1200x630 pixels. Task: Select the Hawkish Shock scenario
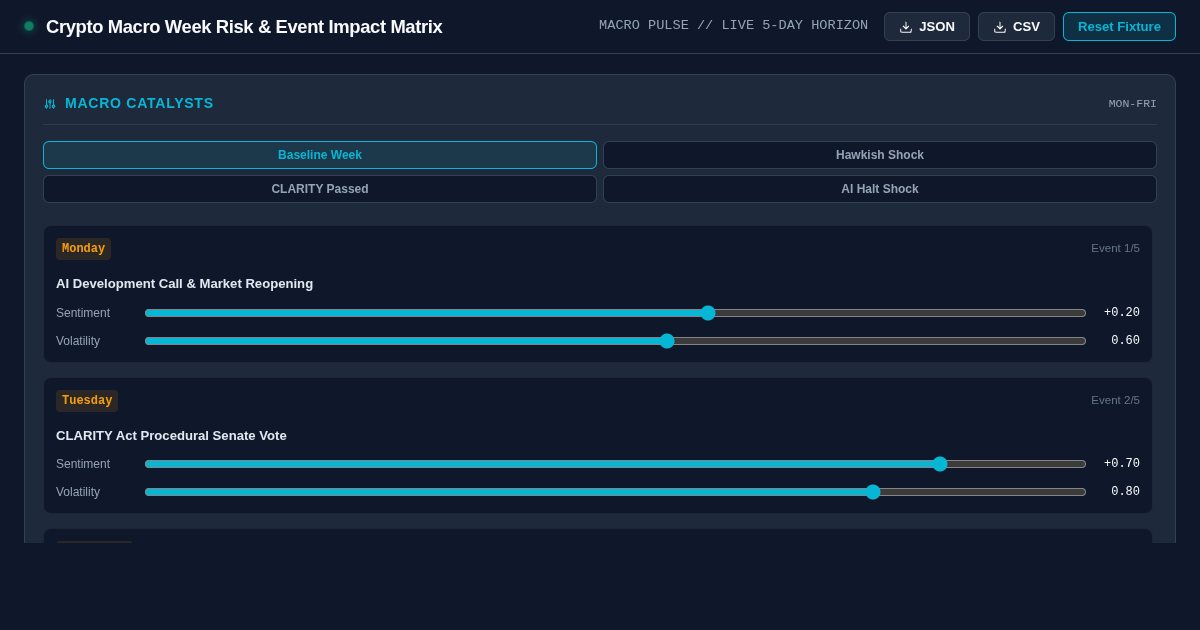click(880, 155)
